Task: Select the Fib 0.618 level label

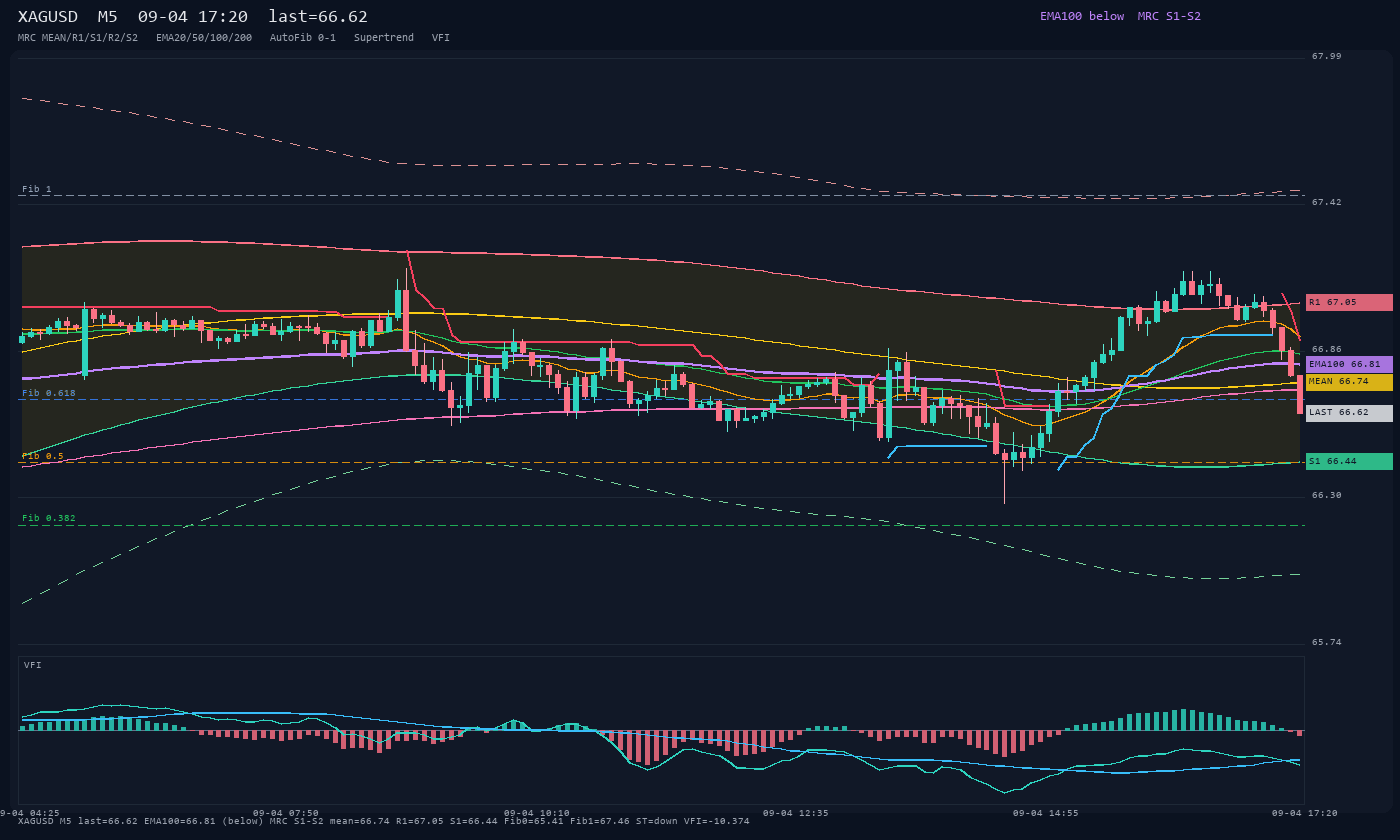Action: 49,393
